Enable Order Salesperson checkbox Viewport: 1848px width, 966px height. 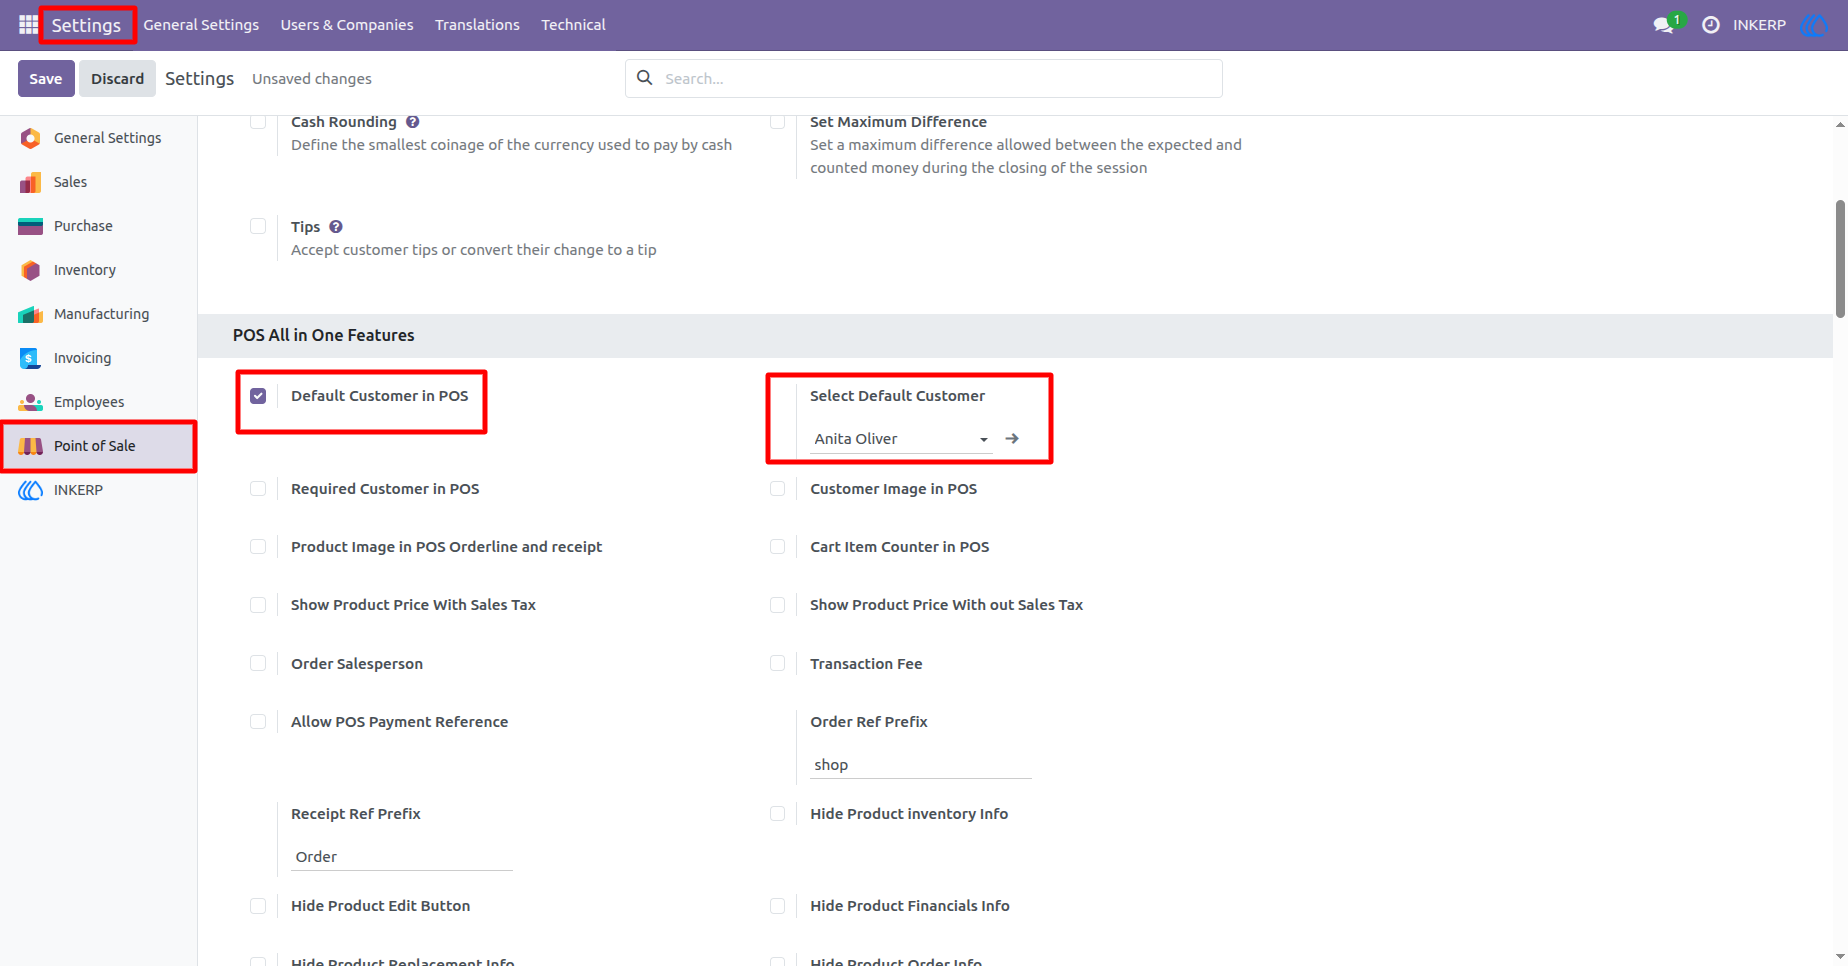[x=258, y=664]
